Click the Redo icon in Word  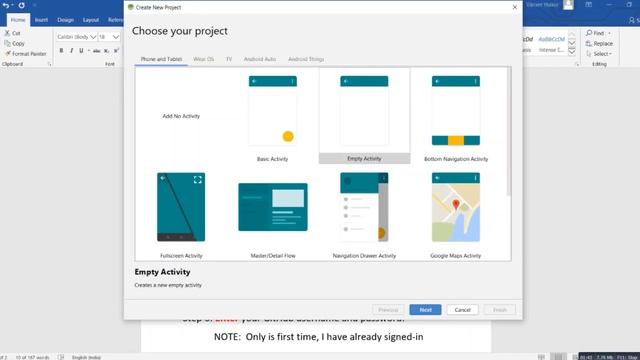click(21, 5)
